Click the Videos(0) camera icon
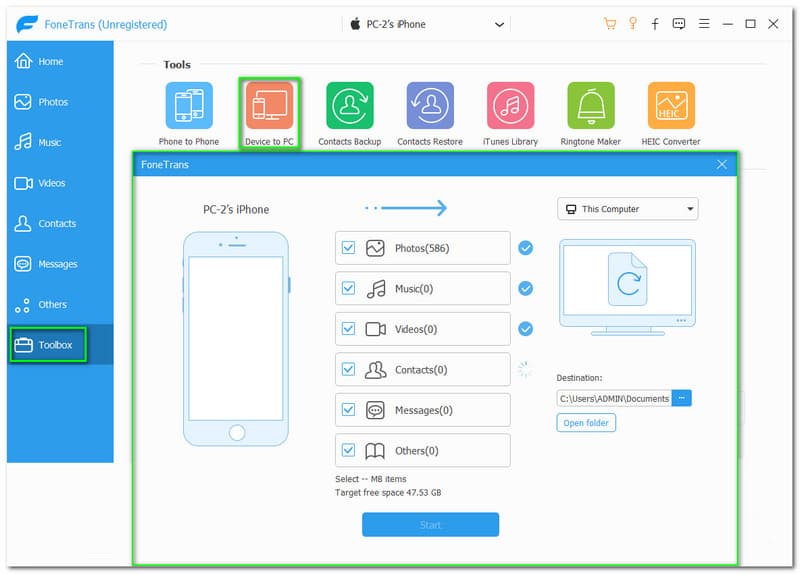The height and width of the screenshot is (574, 800). click(x=376, y=329)
